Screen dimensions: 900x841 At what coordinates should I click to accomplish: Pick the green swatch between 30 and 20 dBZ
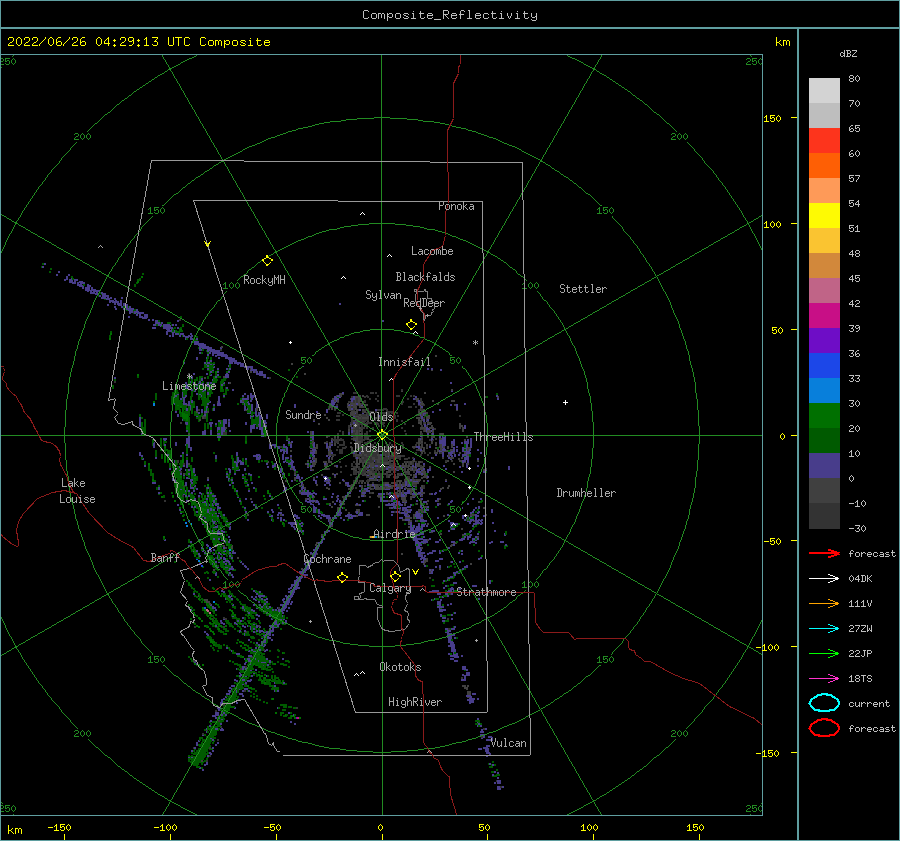click(x=824, y=416)
